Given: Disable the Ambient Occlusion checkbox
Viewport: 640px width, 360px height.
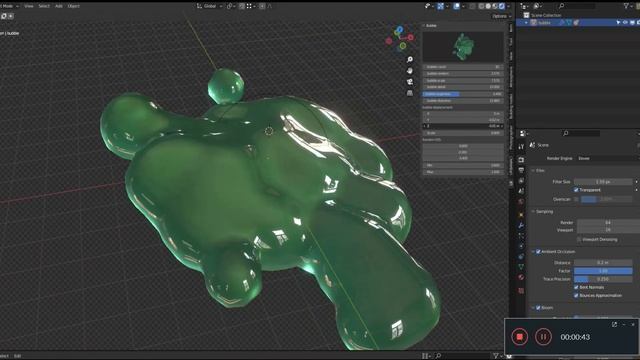Looking at the screenshot, I should [x=538, y=251].
